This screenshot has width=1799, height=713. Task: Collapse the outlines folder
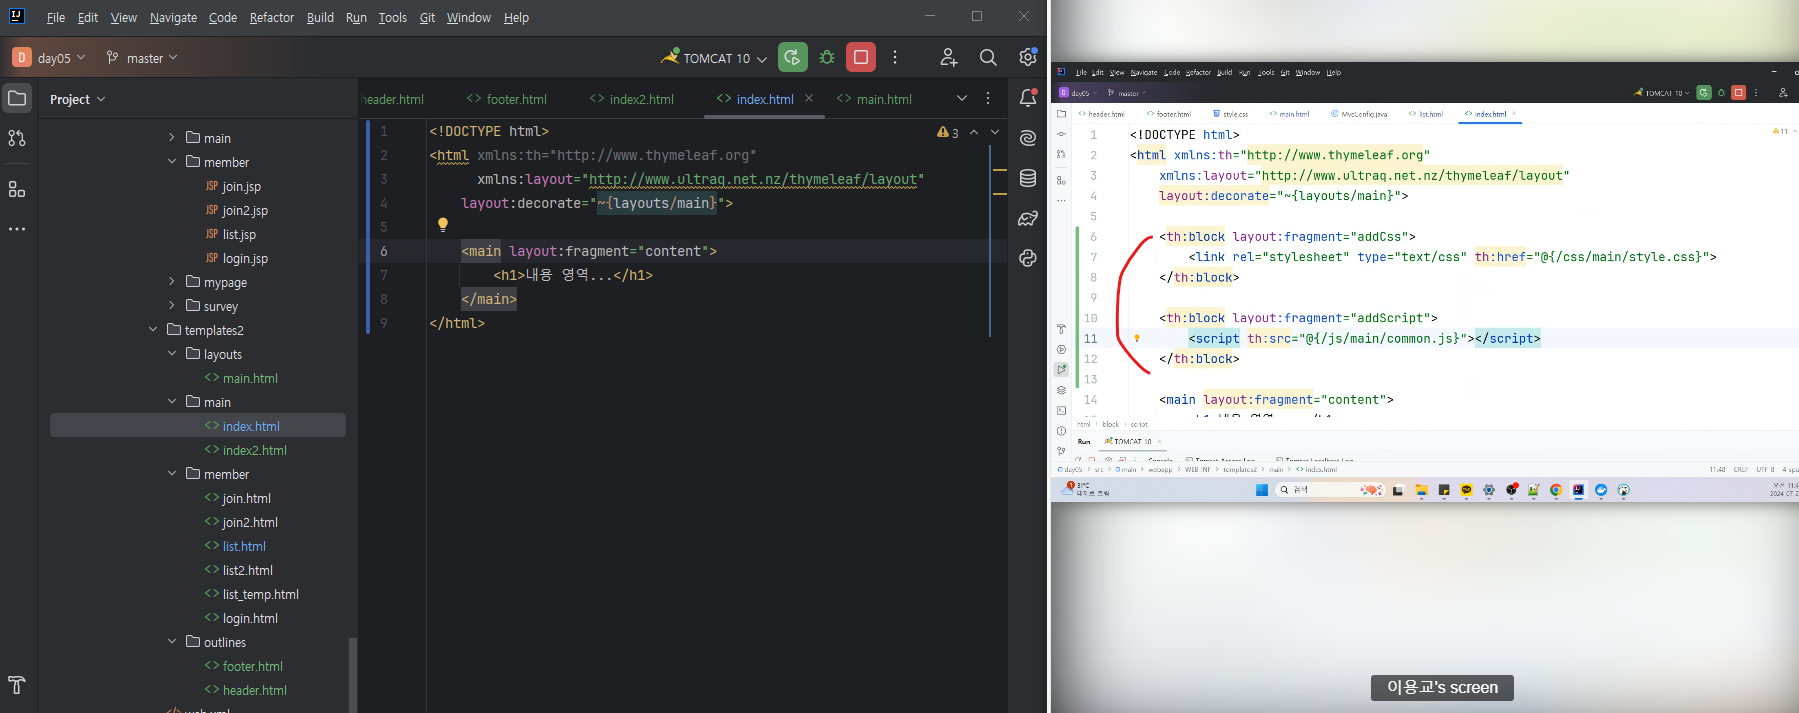click(x=172, y=642)
